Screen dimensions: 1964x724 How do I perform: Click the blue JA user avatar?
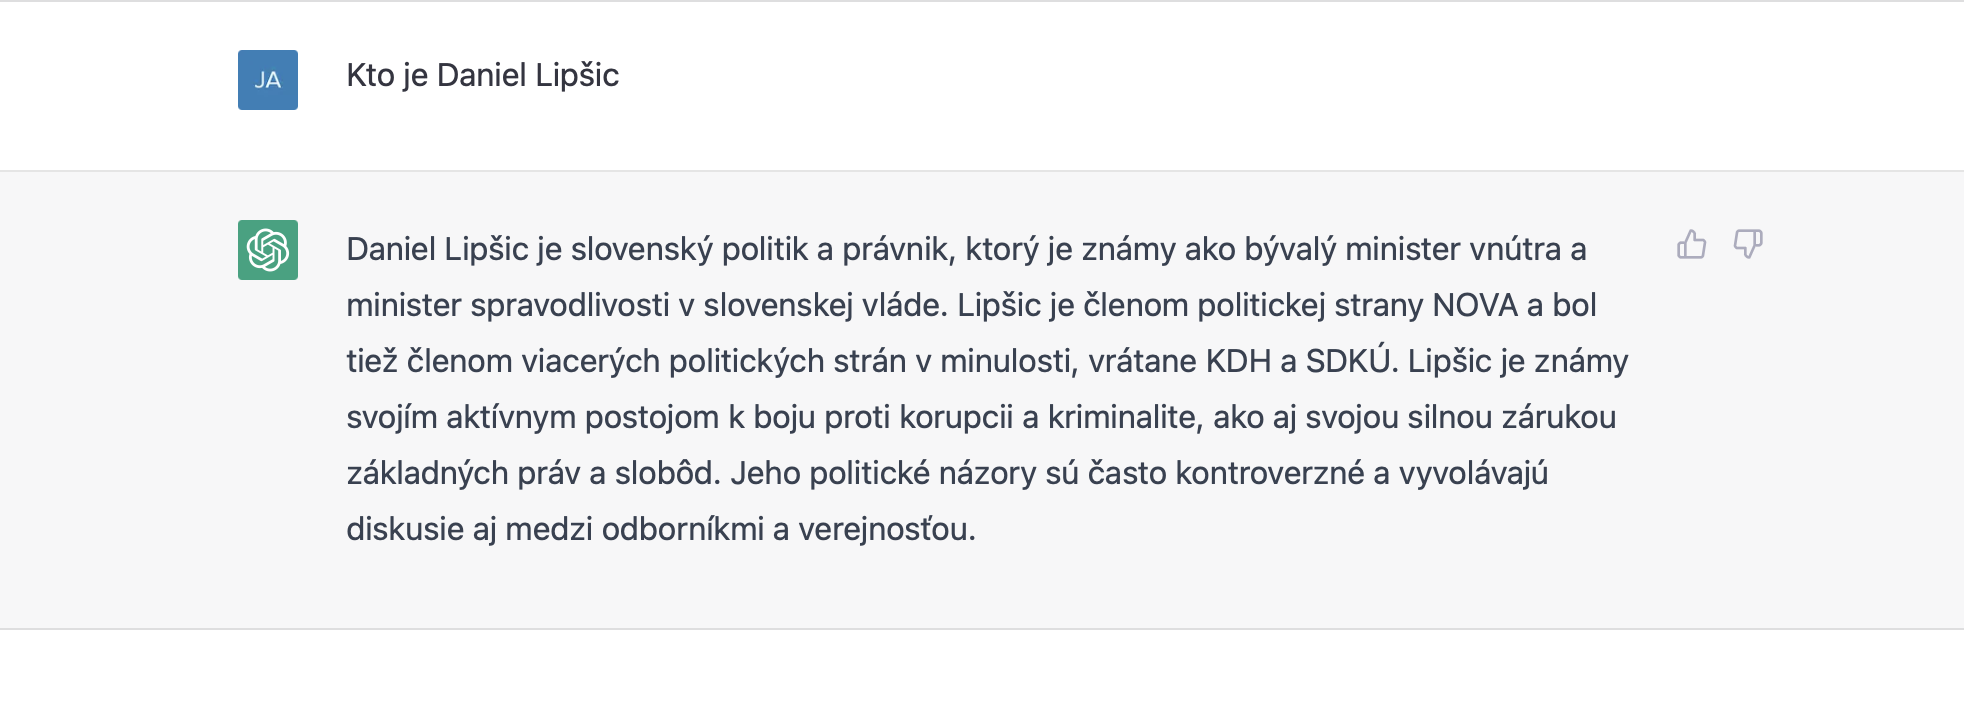tap(268, 80)
